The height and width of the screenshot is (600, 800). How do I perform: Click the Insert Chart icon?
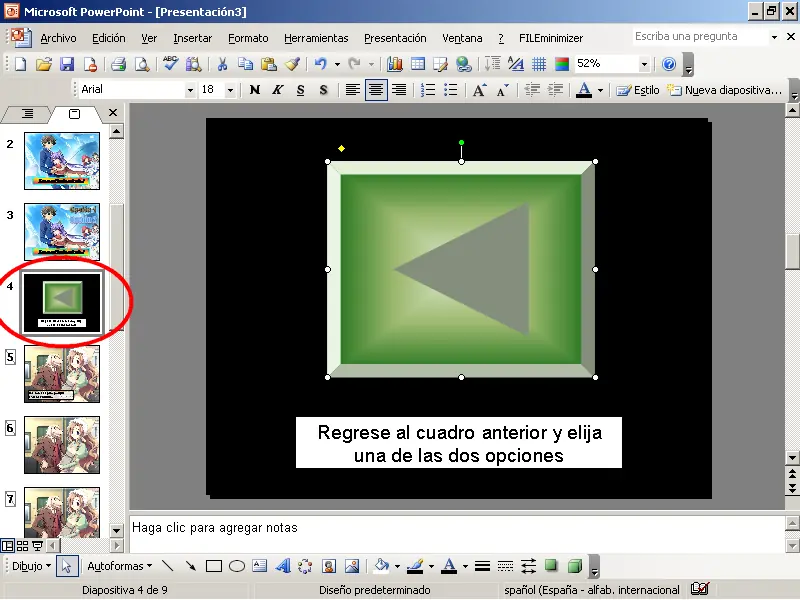coord(395,64)
